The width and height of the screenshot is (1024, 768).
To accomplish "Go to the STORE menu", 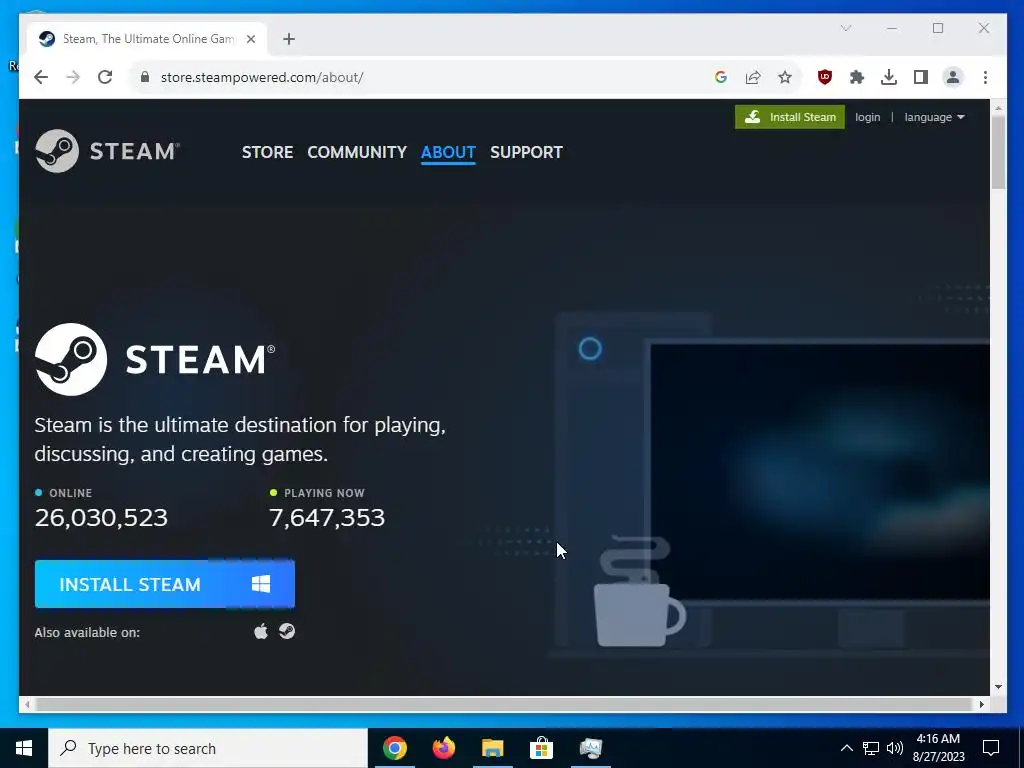I will coord(267,152).
